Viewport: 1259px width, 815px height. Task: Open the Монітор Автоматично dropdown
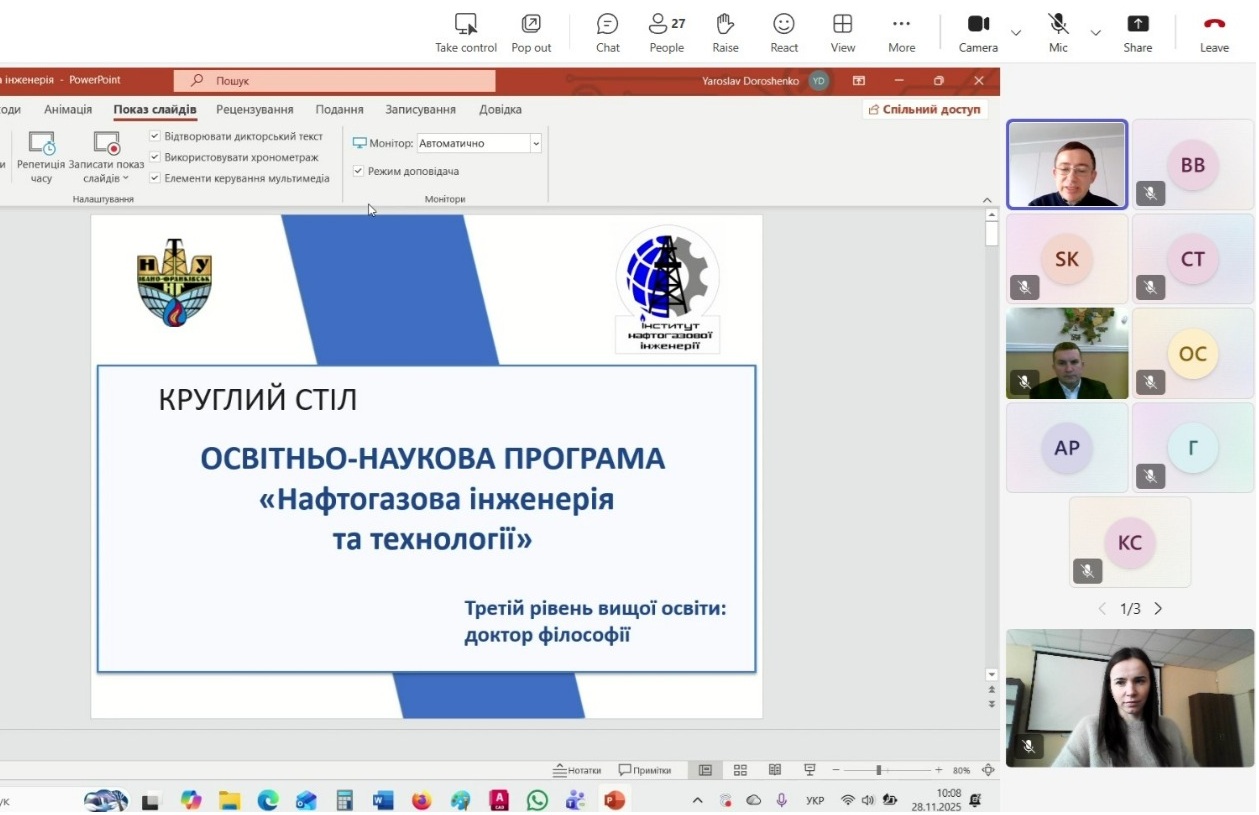click(534, 143)
